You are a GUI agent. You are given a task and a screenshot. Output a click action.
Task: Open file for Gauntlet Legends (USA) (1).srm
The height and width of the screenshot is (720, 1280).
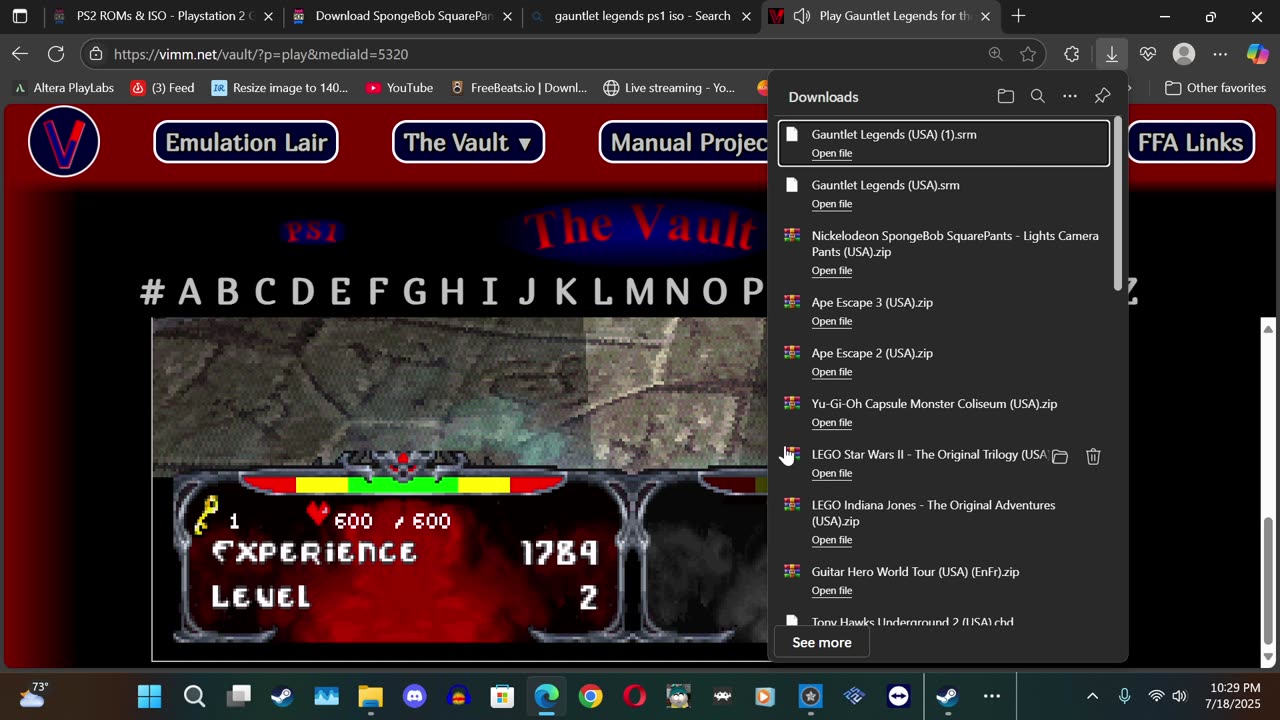(x=831, y=153)
